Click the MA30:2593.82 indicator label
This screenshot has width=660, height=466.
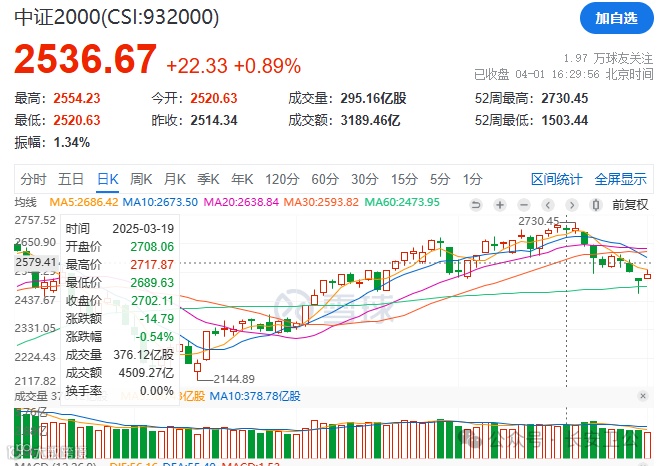point(321,202)
